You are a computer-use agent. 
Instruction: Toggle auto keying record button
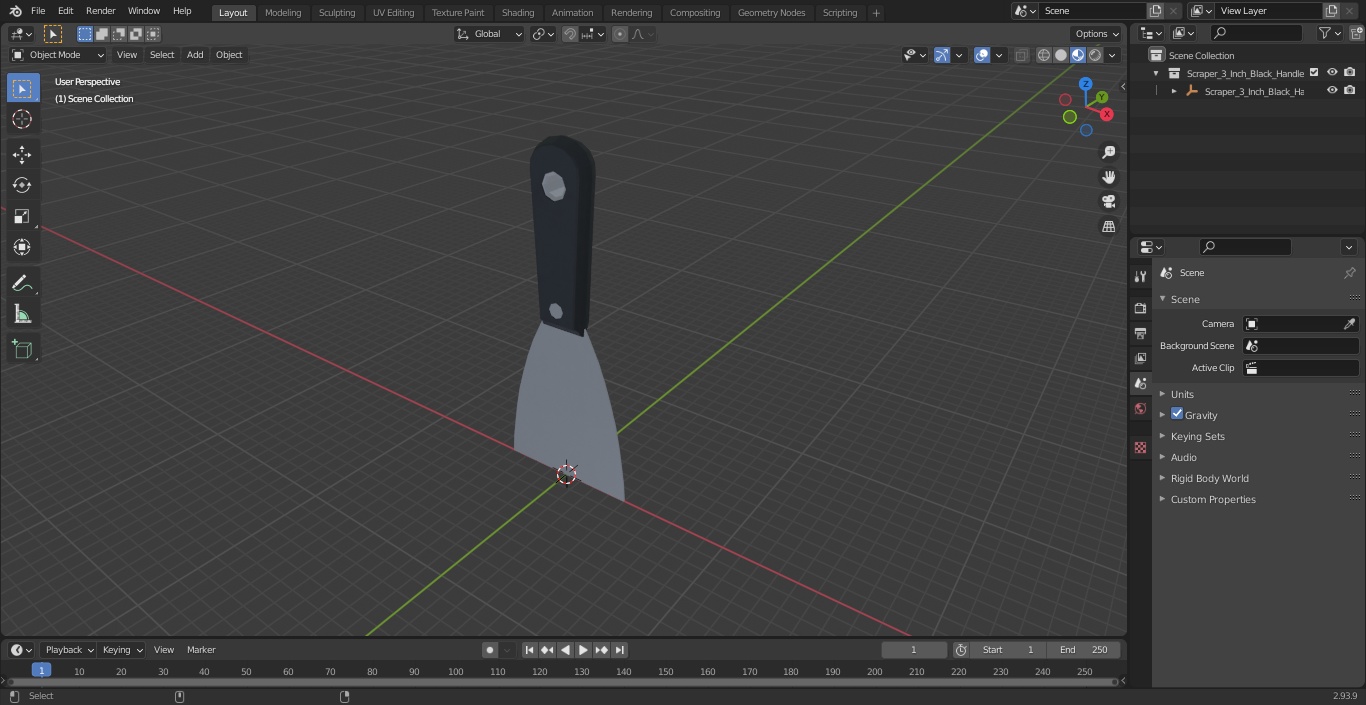tap(490, 650)
